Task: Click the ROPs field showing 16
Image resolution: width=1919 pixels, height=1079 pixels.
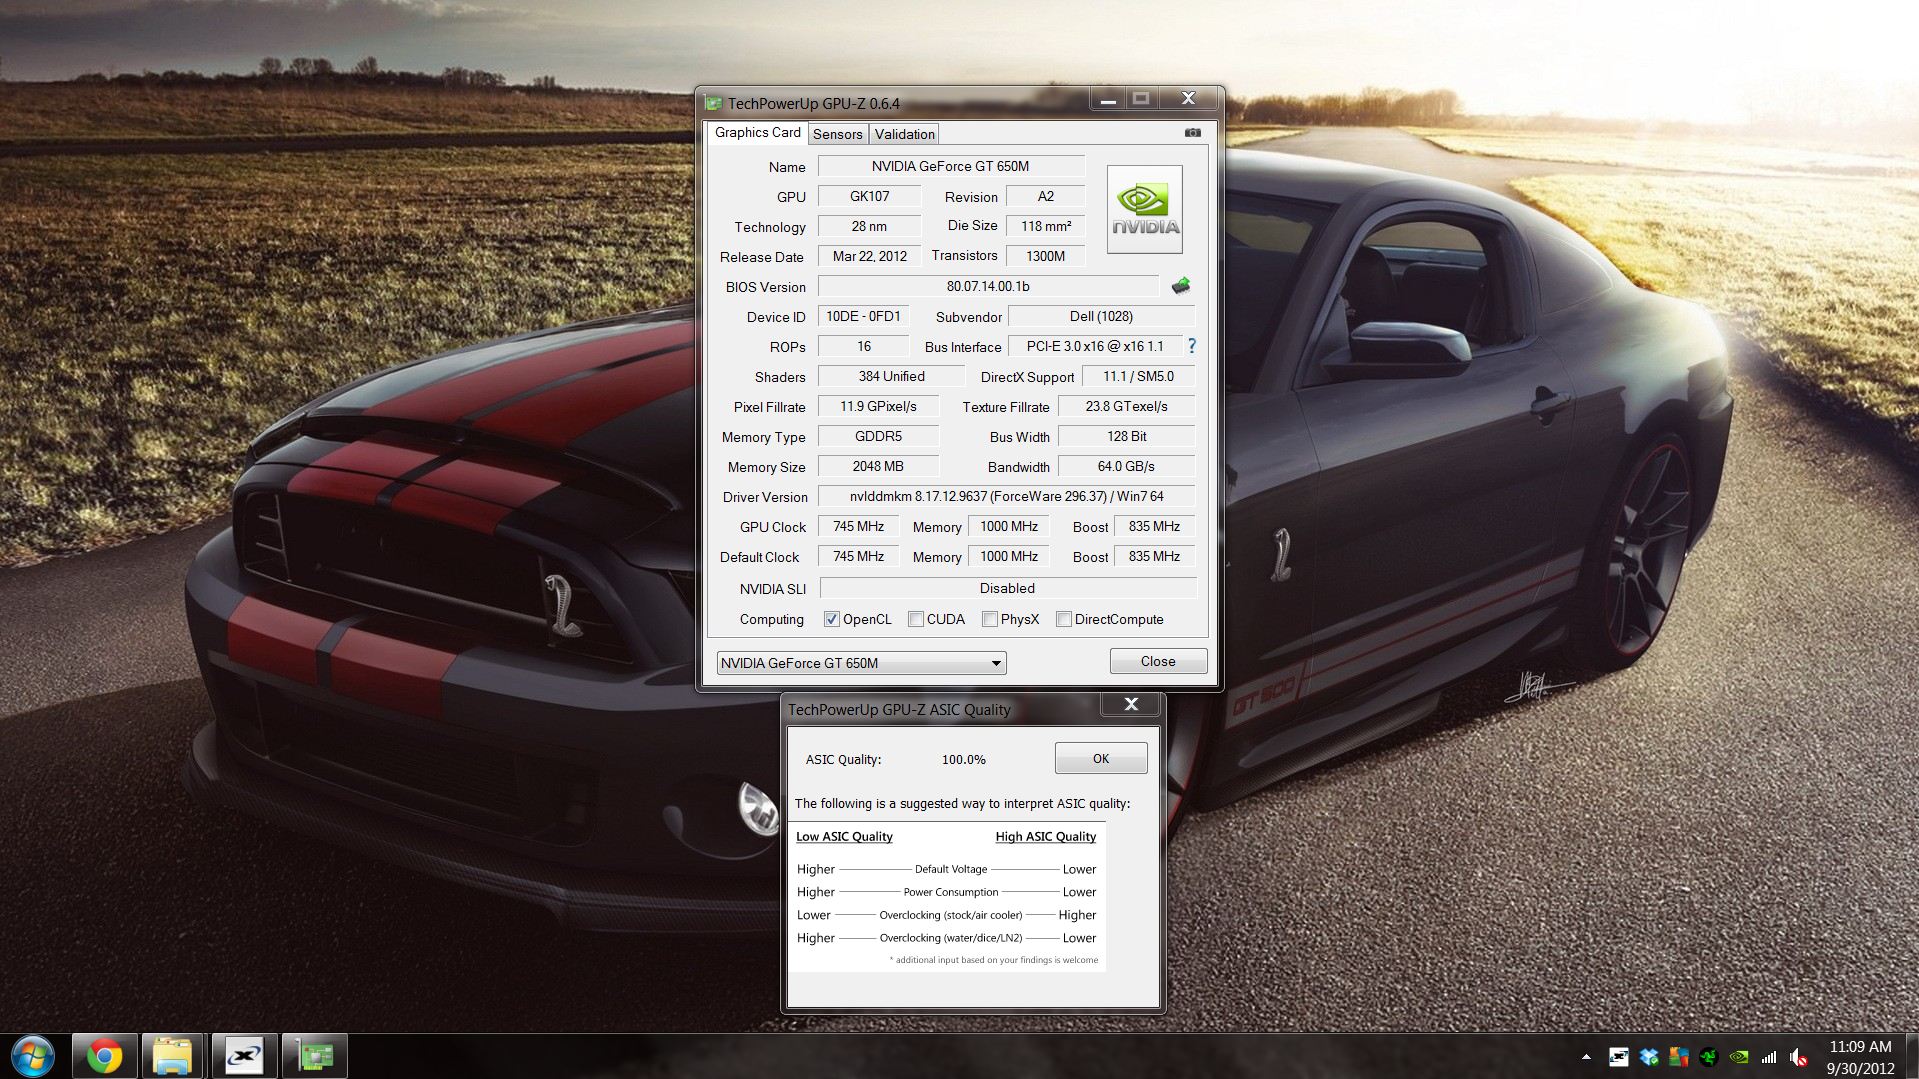Action: pyautogui.click(x=863, y=346)
